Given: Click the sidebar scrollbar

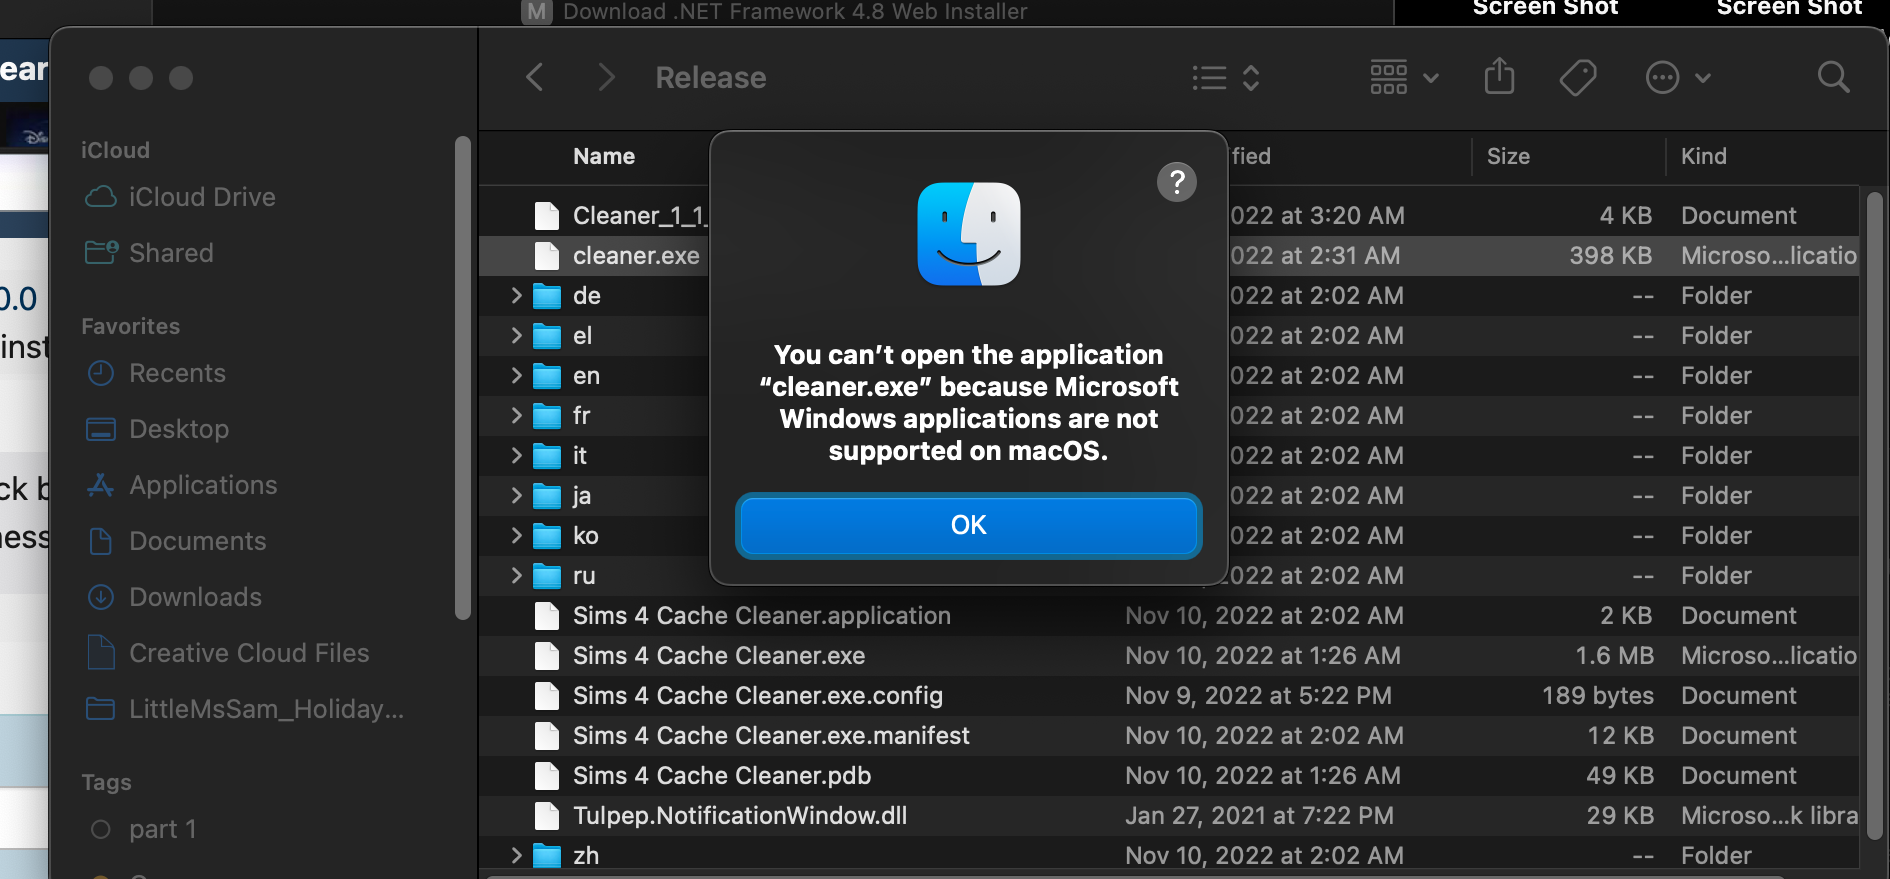Looking at the screenshot, I should point(462,378).
